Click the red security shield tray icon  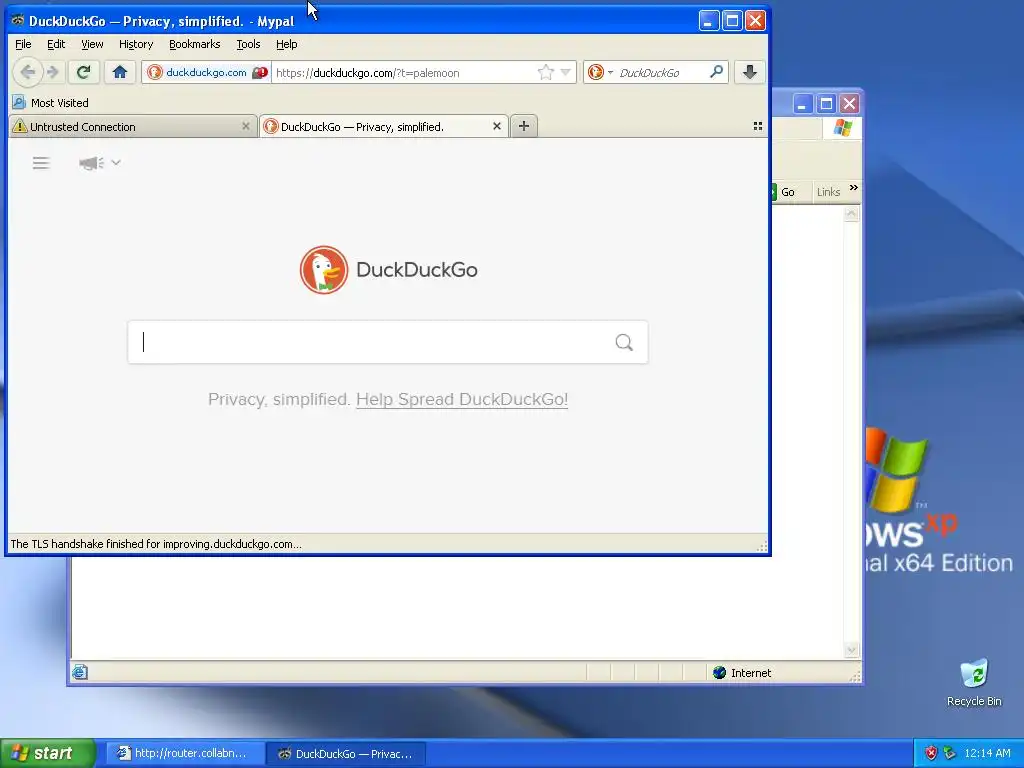coord(931,753)
